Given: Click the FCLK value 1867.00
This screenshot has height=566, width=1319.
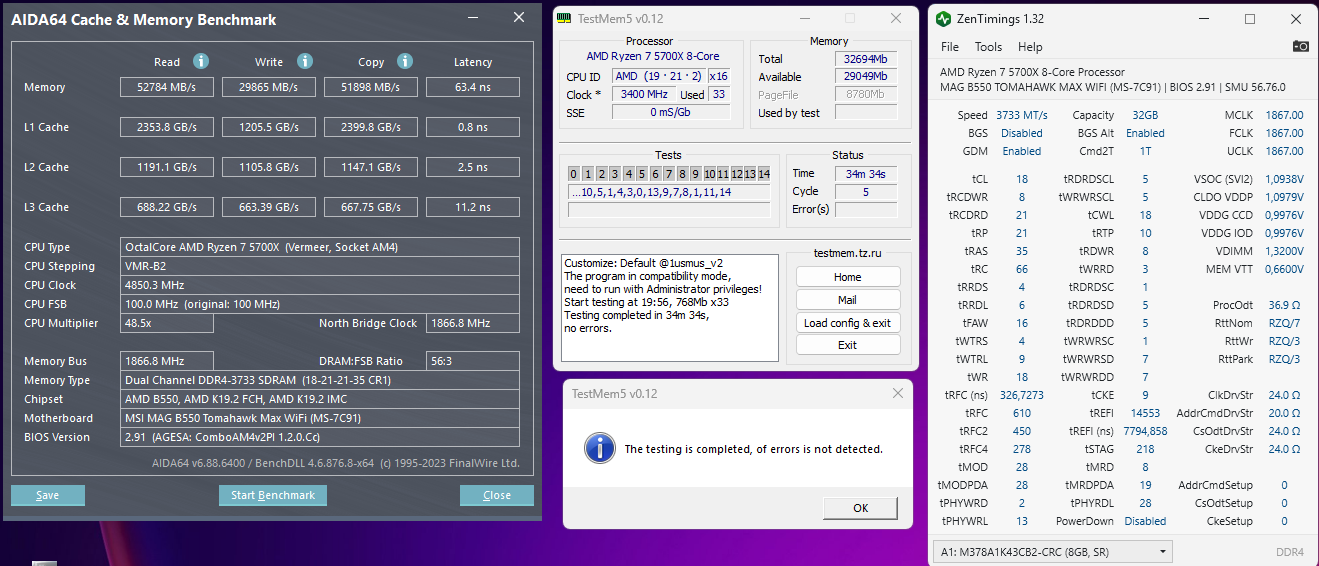Looking at the screenshot, I should (1284, 133).
